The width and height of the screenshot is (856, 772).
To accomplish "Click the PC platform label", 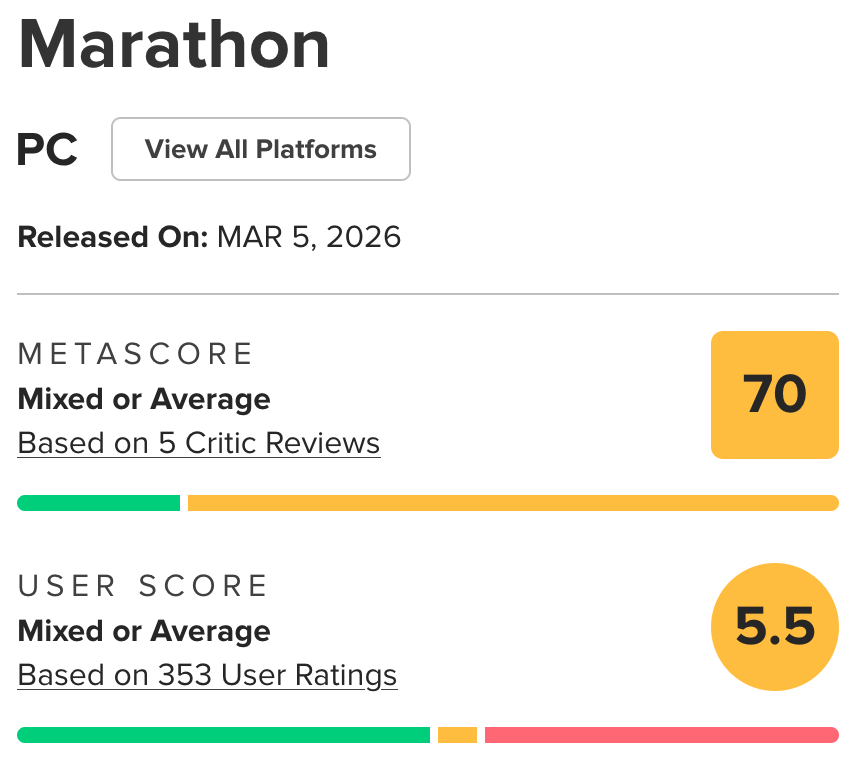I will click(x=47, y=149).
